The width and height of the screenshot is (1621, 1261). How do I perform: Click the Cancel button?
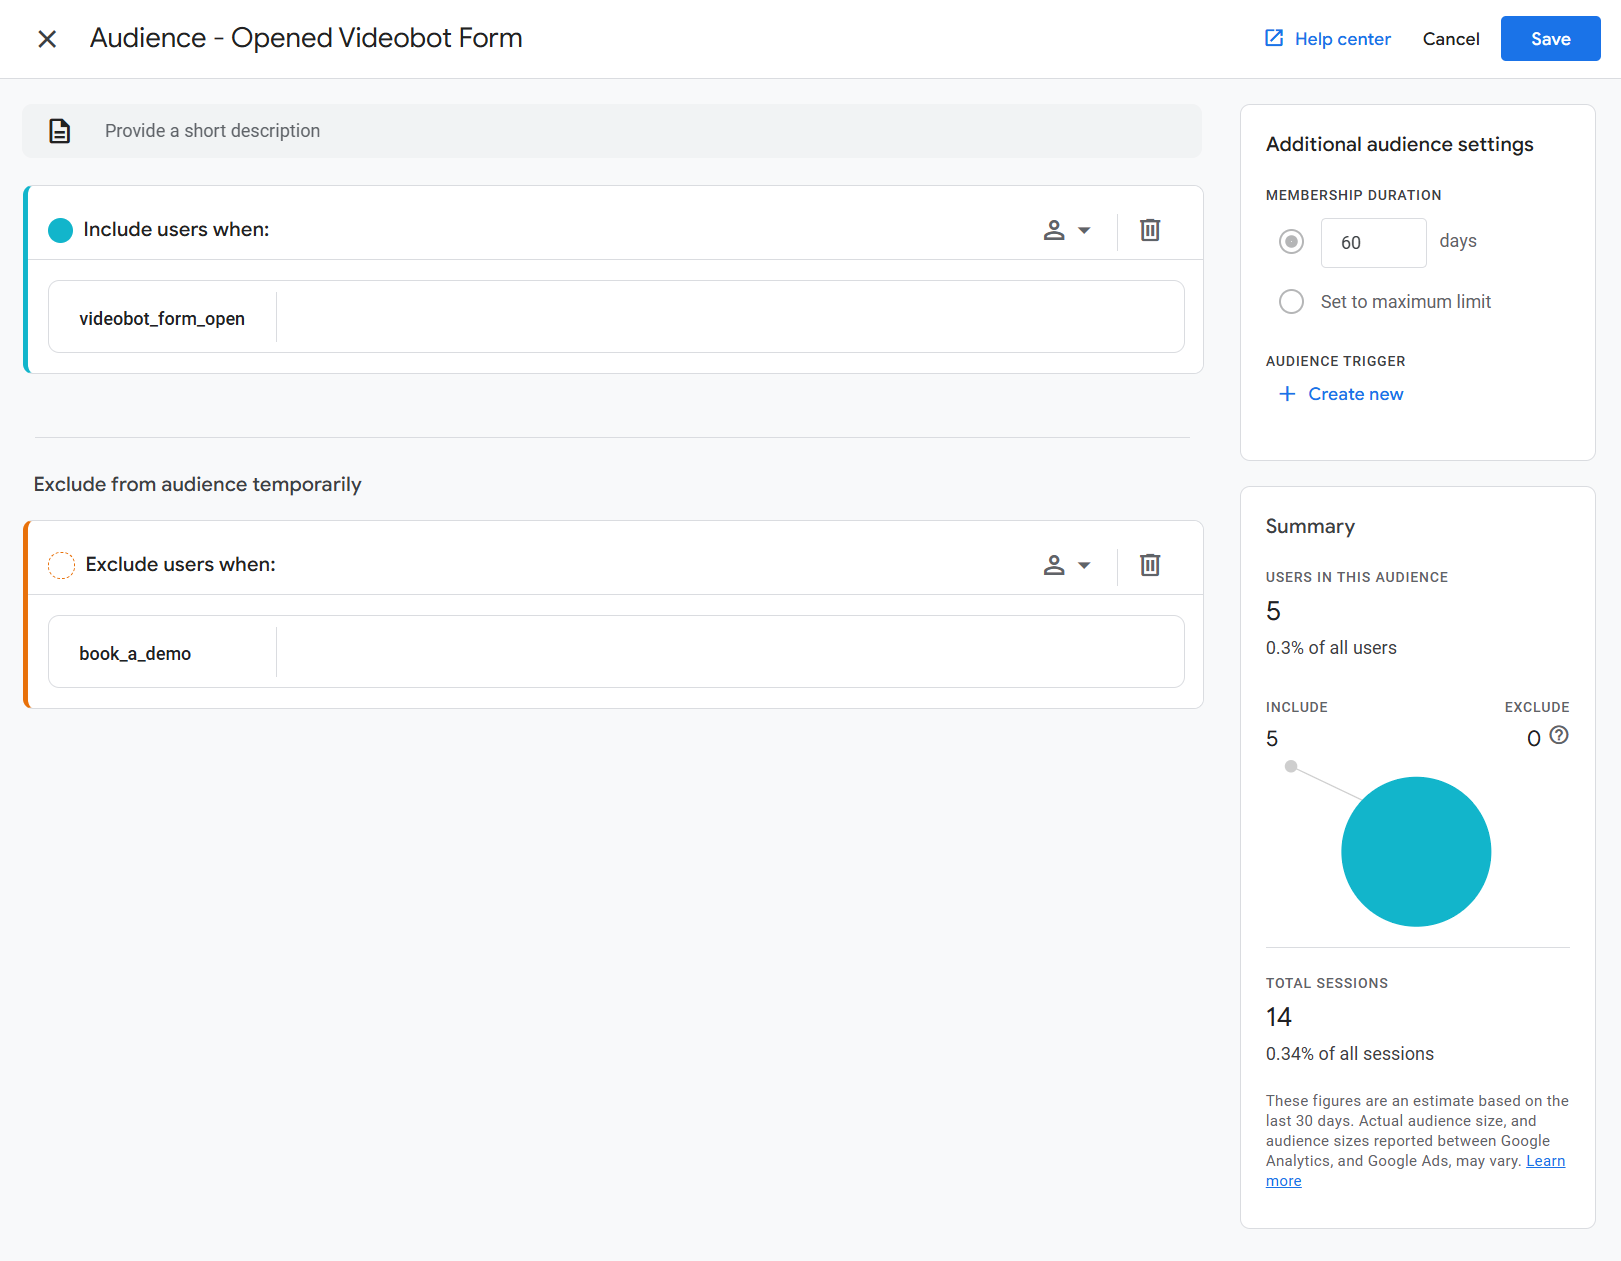coord(1450,39)
